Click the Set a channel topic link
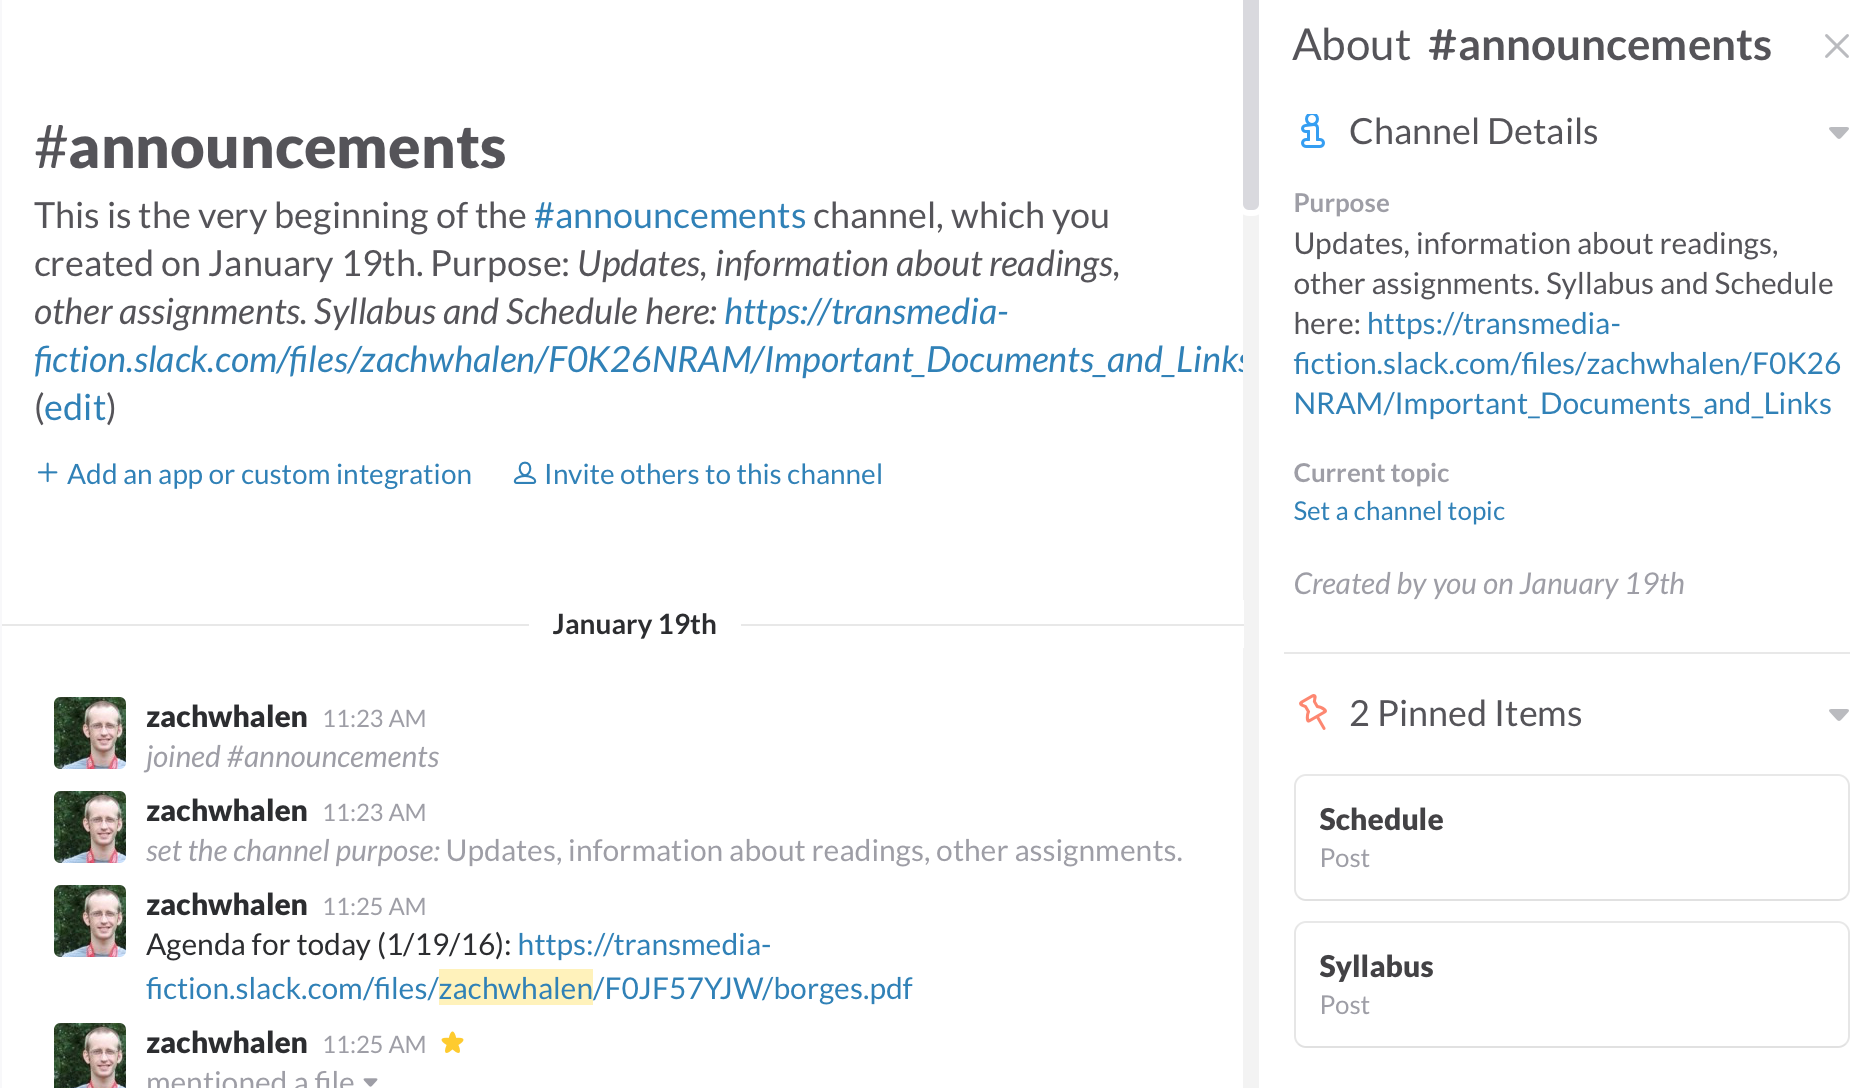Viewport: 1866px width, 1088px height. (1398, 511)
